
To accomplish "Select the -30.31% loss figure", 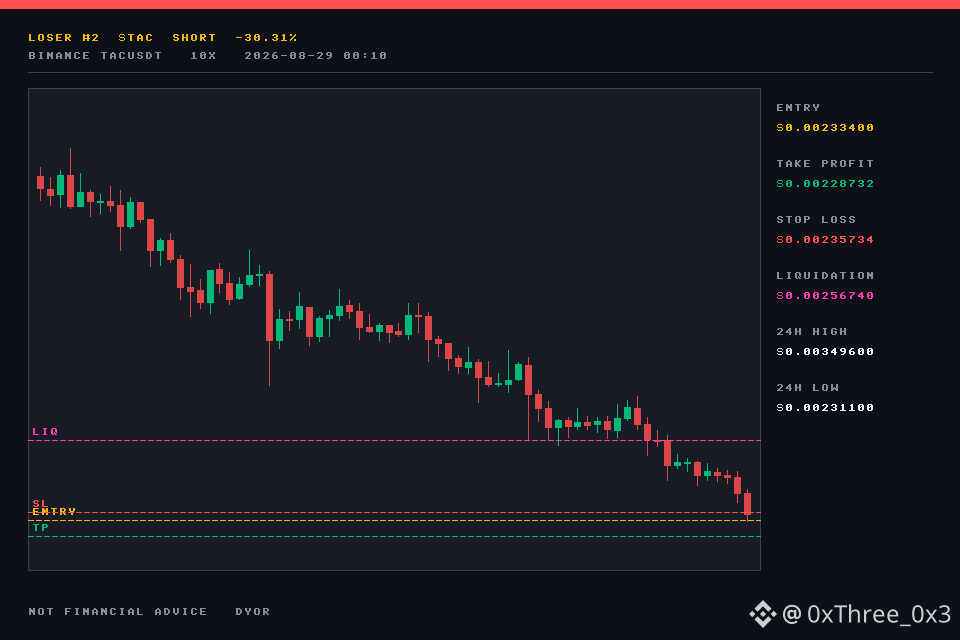I will (x=266, y=38).
